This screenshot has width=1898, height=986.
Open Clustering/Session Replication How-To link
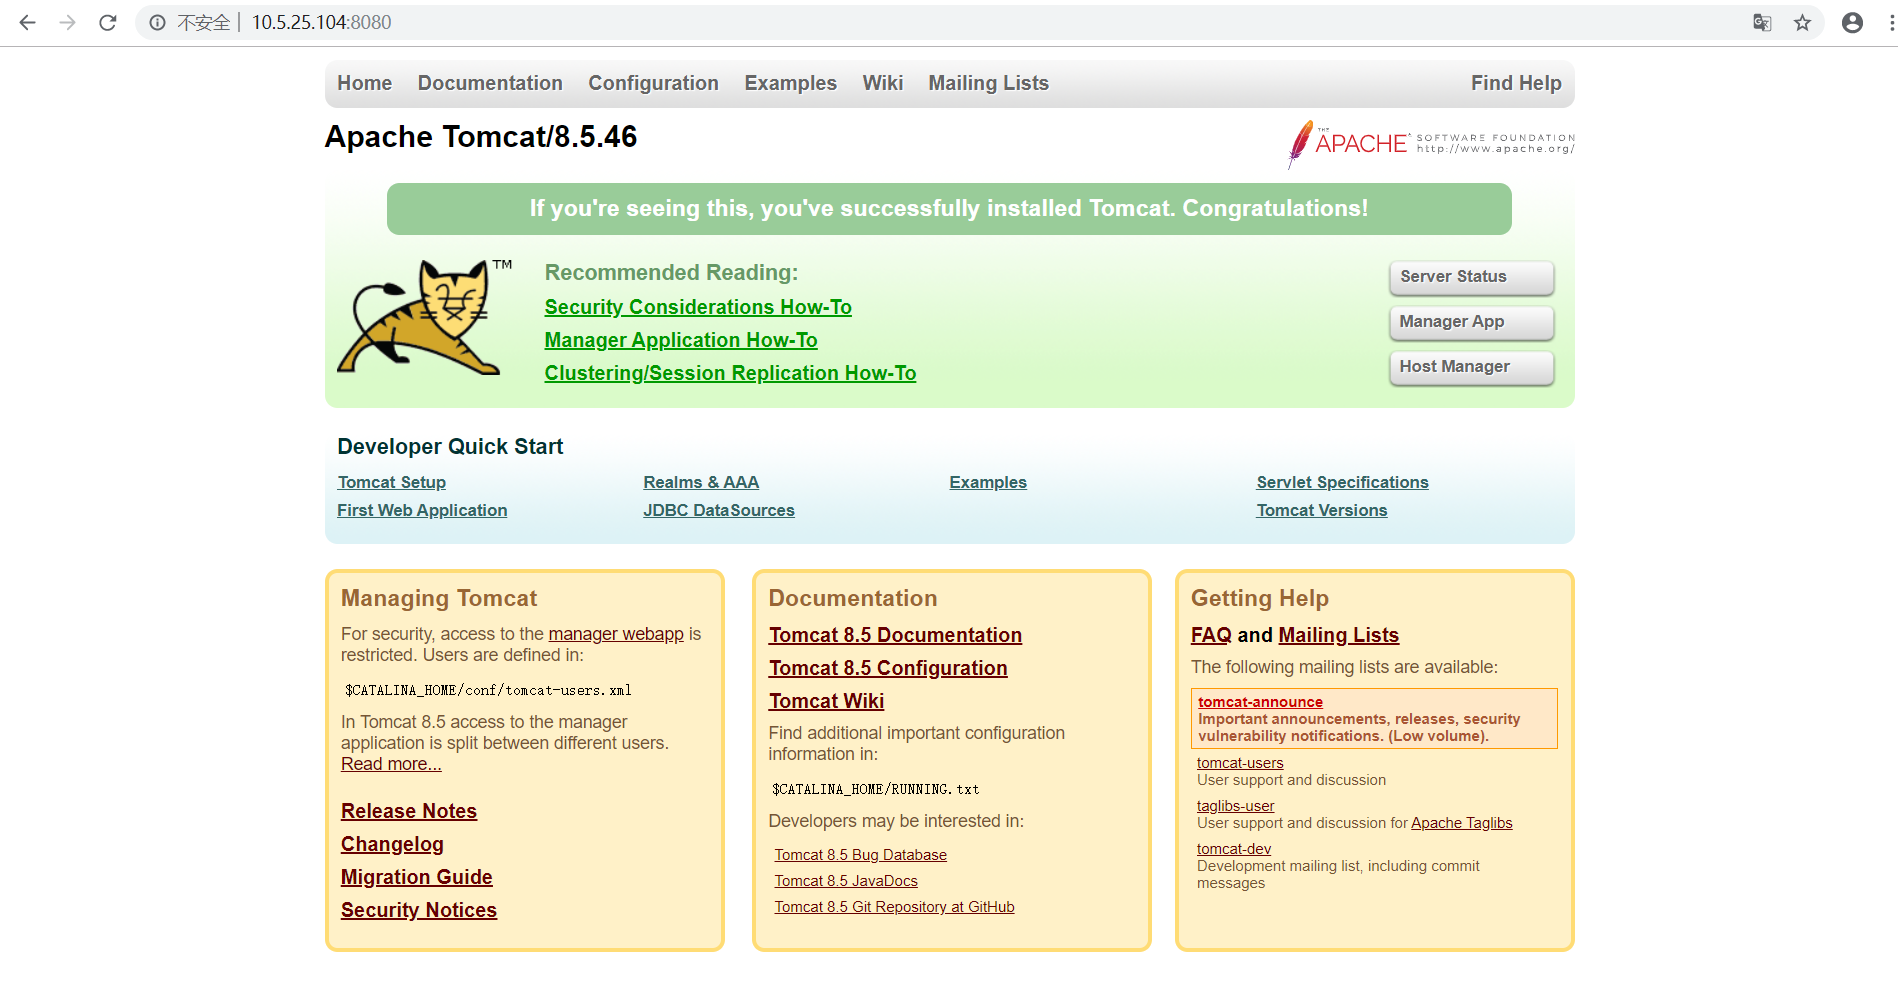coord(730,373)
